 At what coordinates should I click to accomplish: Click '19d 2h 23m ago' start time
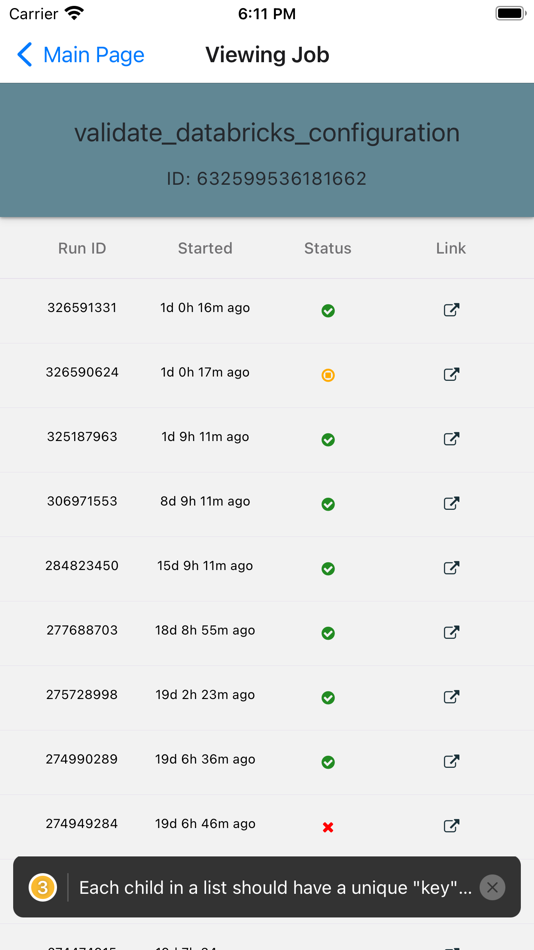tap(205, 695)
